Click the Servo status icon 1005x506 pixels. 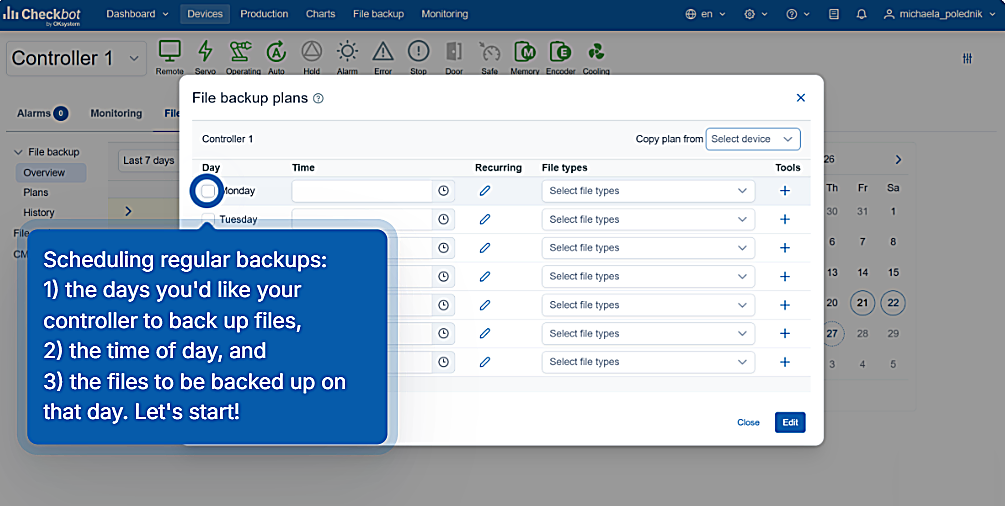tap(205, 51)
